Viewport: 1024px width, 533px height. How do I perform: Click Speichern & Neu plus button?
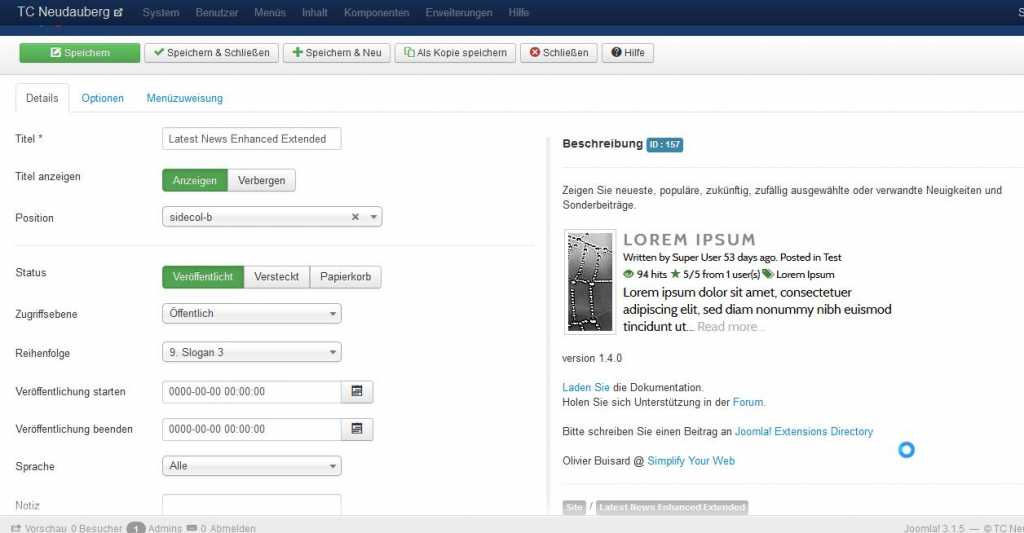[336, 53]
